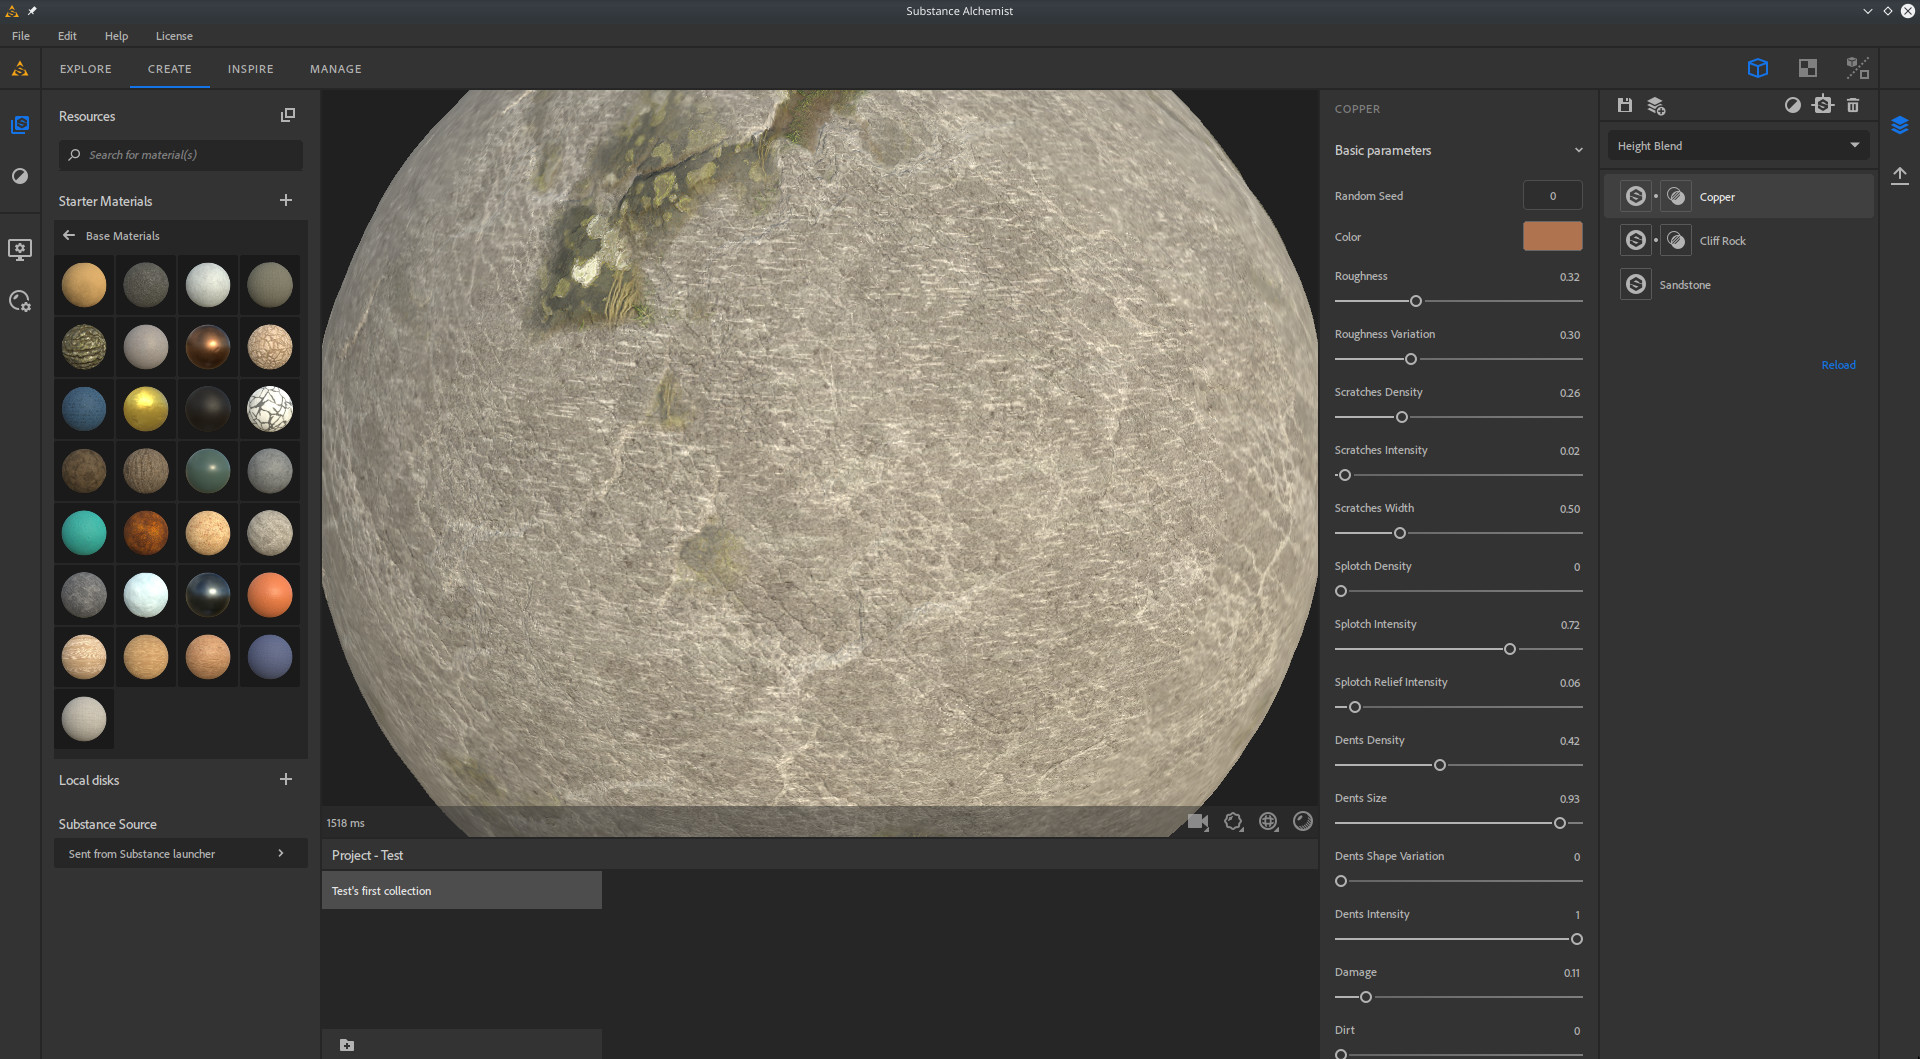Switch to the 2D checkerboard view

pos(1807,68)
